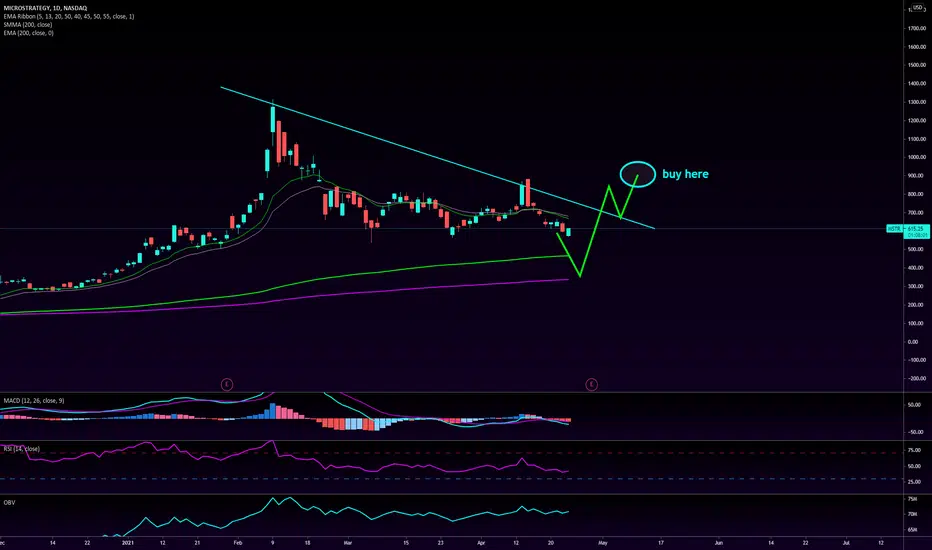Click the Feb date axis label
932x550 pixels.
click(x=238, y=543)
